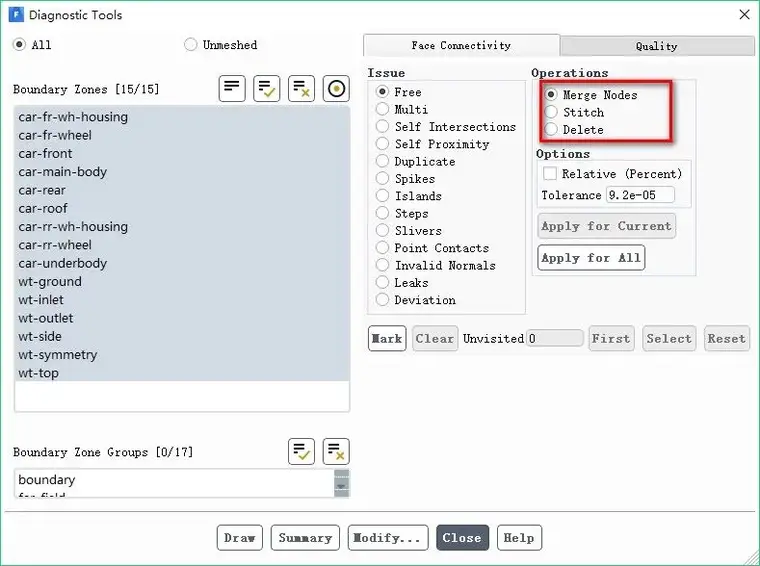This screenshot has height=566, width=760.
Task: Select wt-outlet in Boundary Zones
Action: pos(182,318)
